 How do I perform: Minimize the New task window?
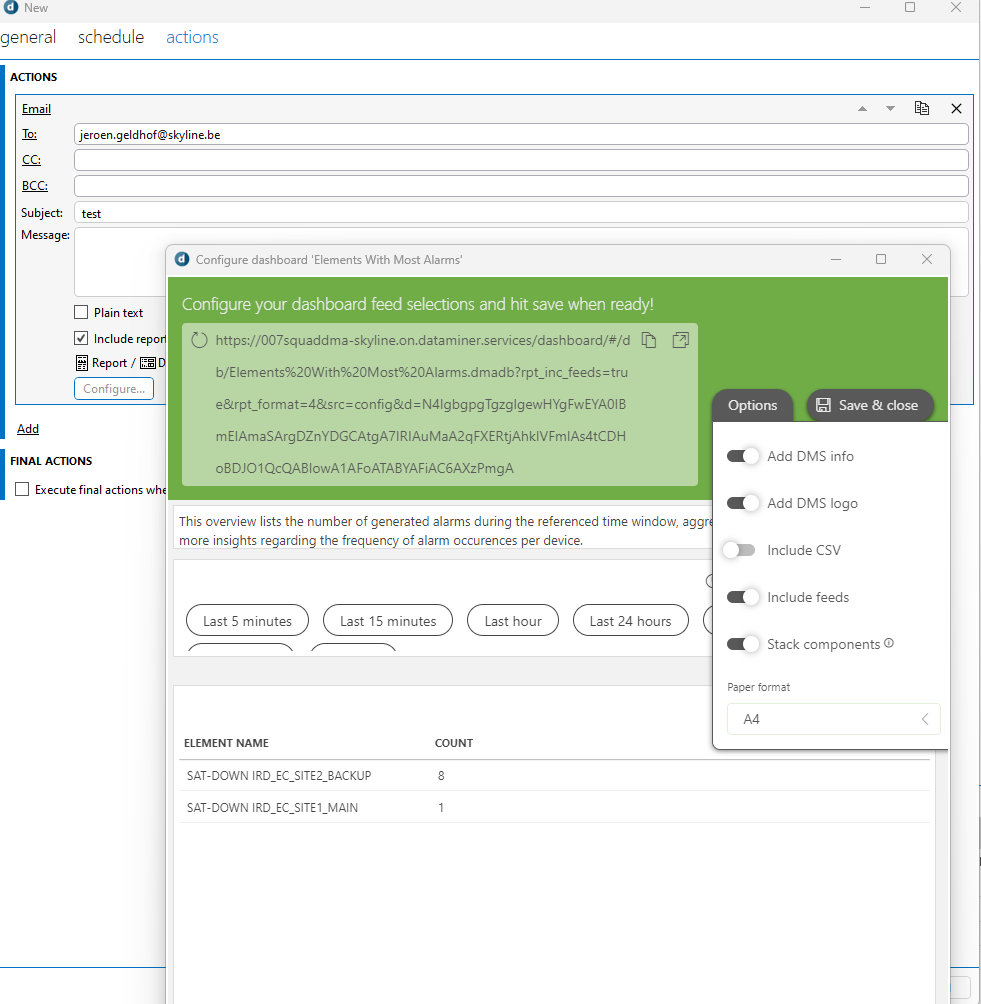click(864, 7)
